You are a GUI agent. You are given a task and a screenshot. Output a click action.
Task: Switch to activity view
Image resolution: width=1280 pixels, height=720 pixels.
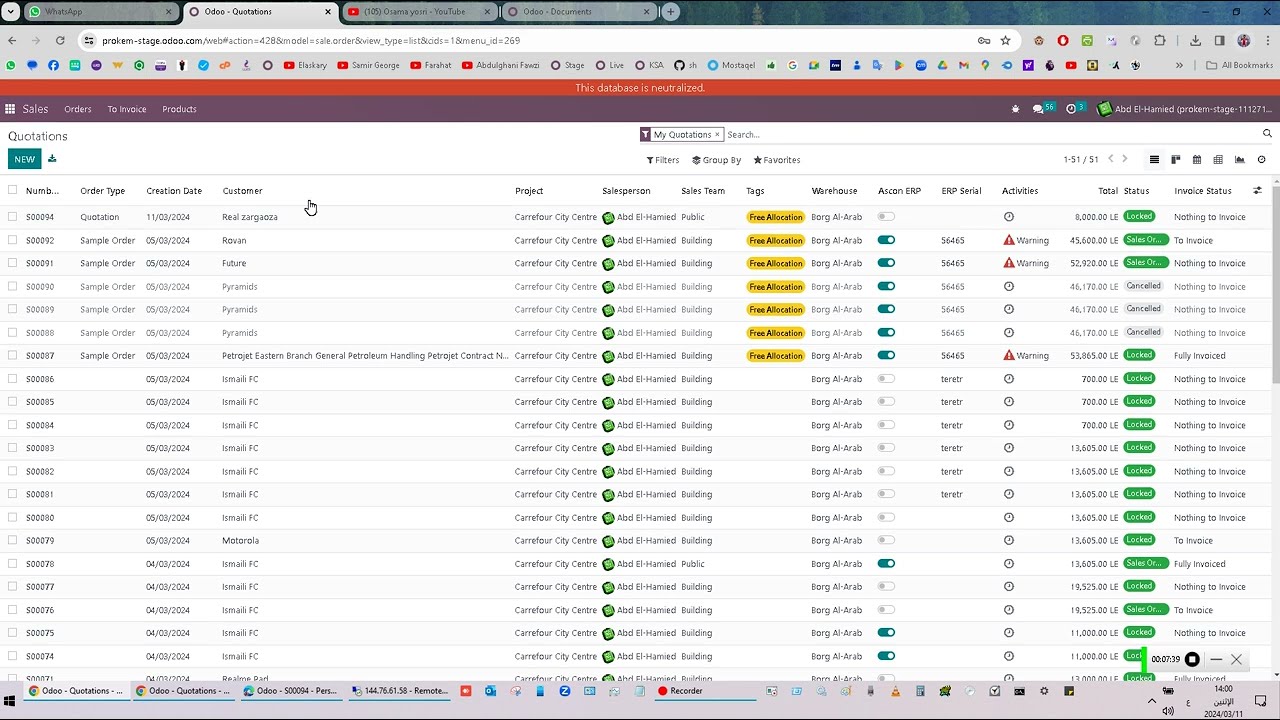[x=1261, y=160]
